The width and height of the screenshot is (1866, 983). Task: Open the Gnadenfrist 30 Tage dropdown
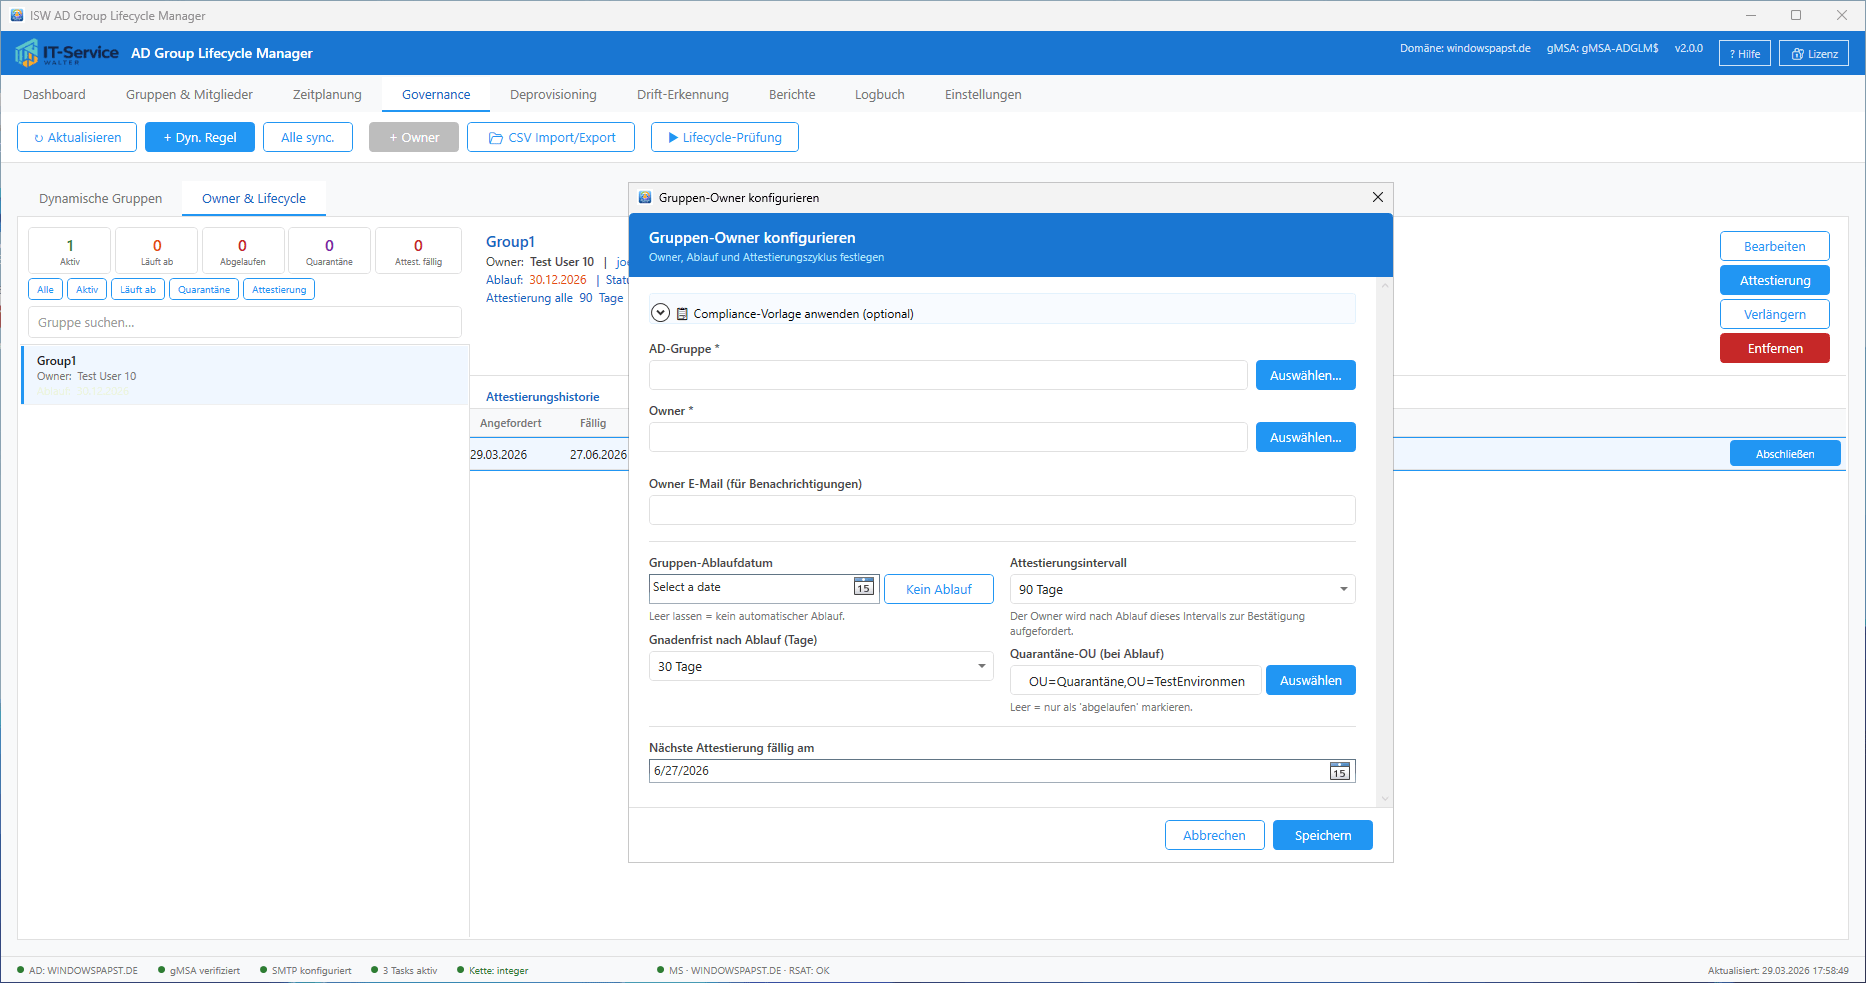click(820, 667)
